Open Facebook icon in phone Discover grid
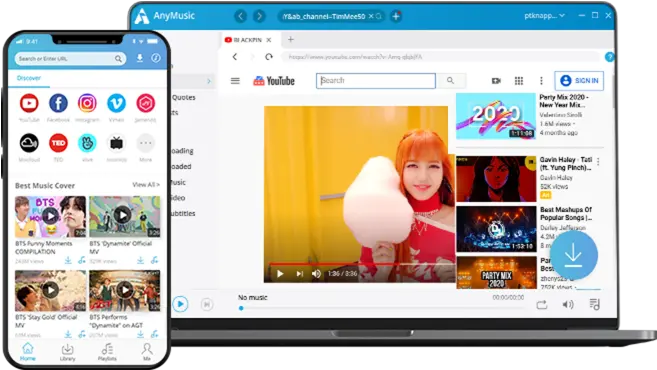The image size is (657, 370). pos(58,103)
